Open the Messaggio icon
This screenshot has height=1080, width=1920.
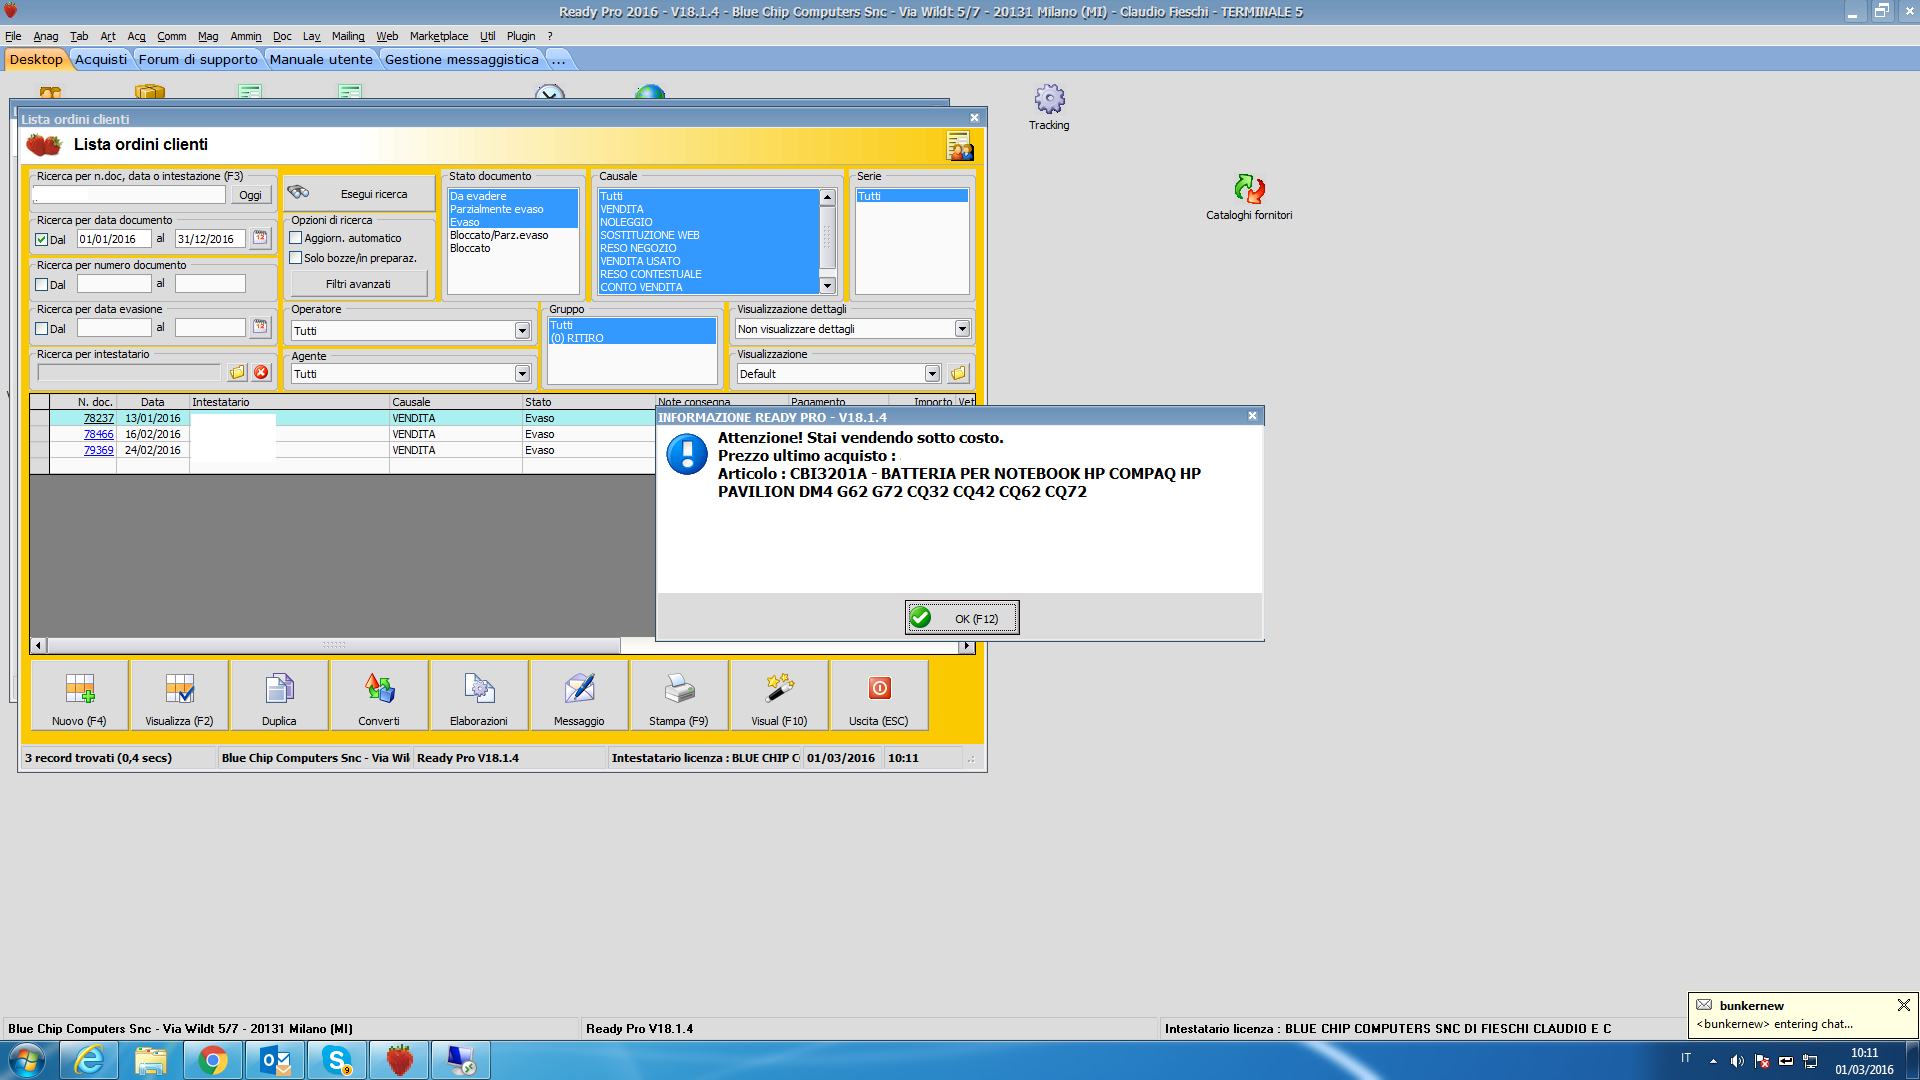click(579, 690)
